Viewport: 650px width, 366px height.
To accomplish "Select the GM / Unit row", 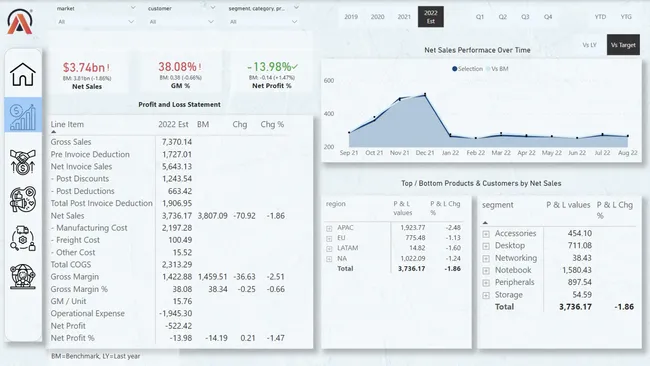I will point(68,301).
